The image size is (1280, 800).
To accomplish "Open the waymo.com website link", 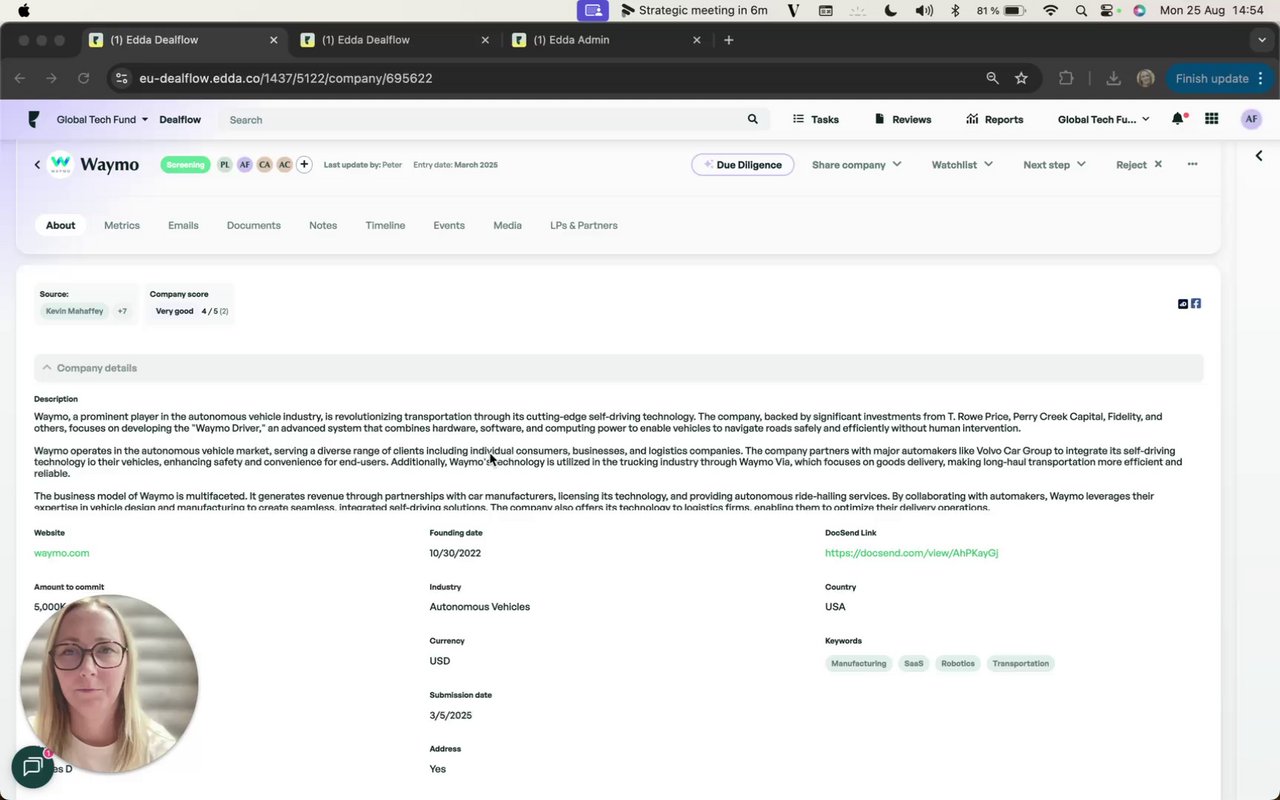I will (x=62, y=553).
